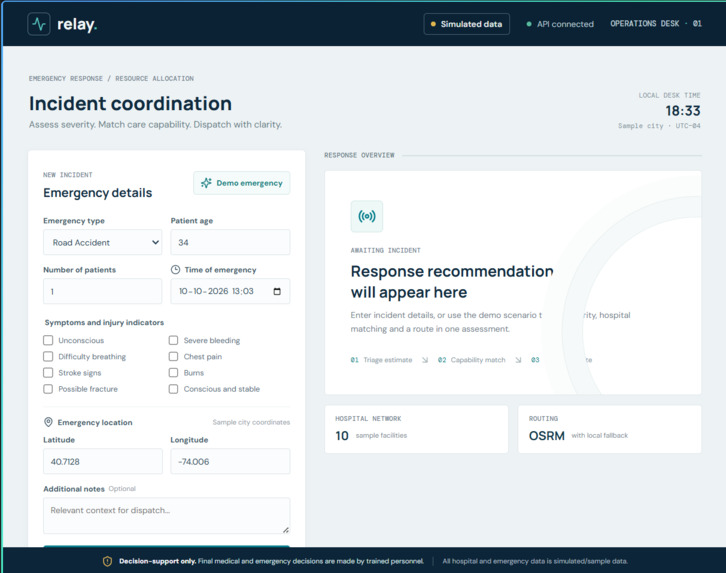The height and width of the screenshot is (573, 726).
Task: Click the Number of patients field
Action: point(103,291)
